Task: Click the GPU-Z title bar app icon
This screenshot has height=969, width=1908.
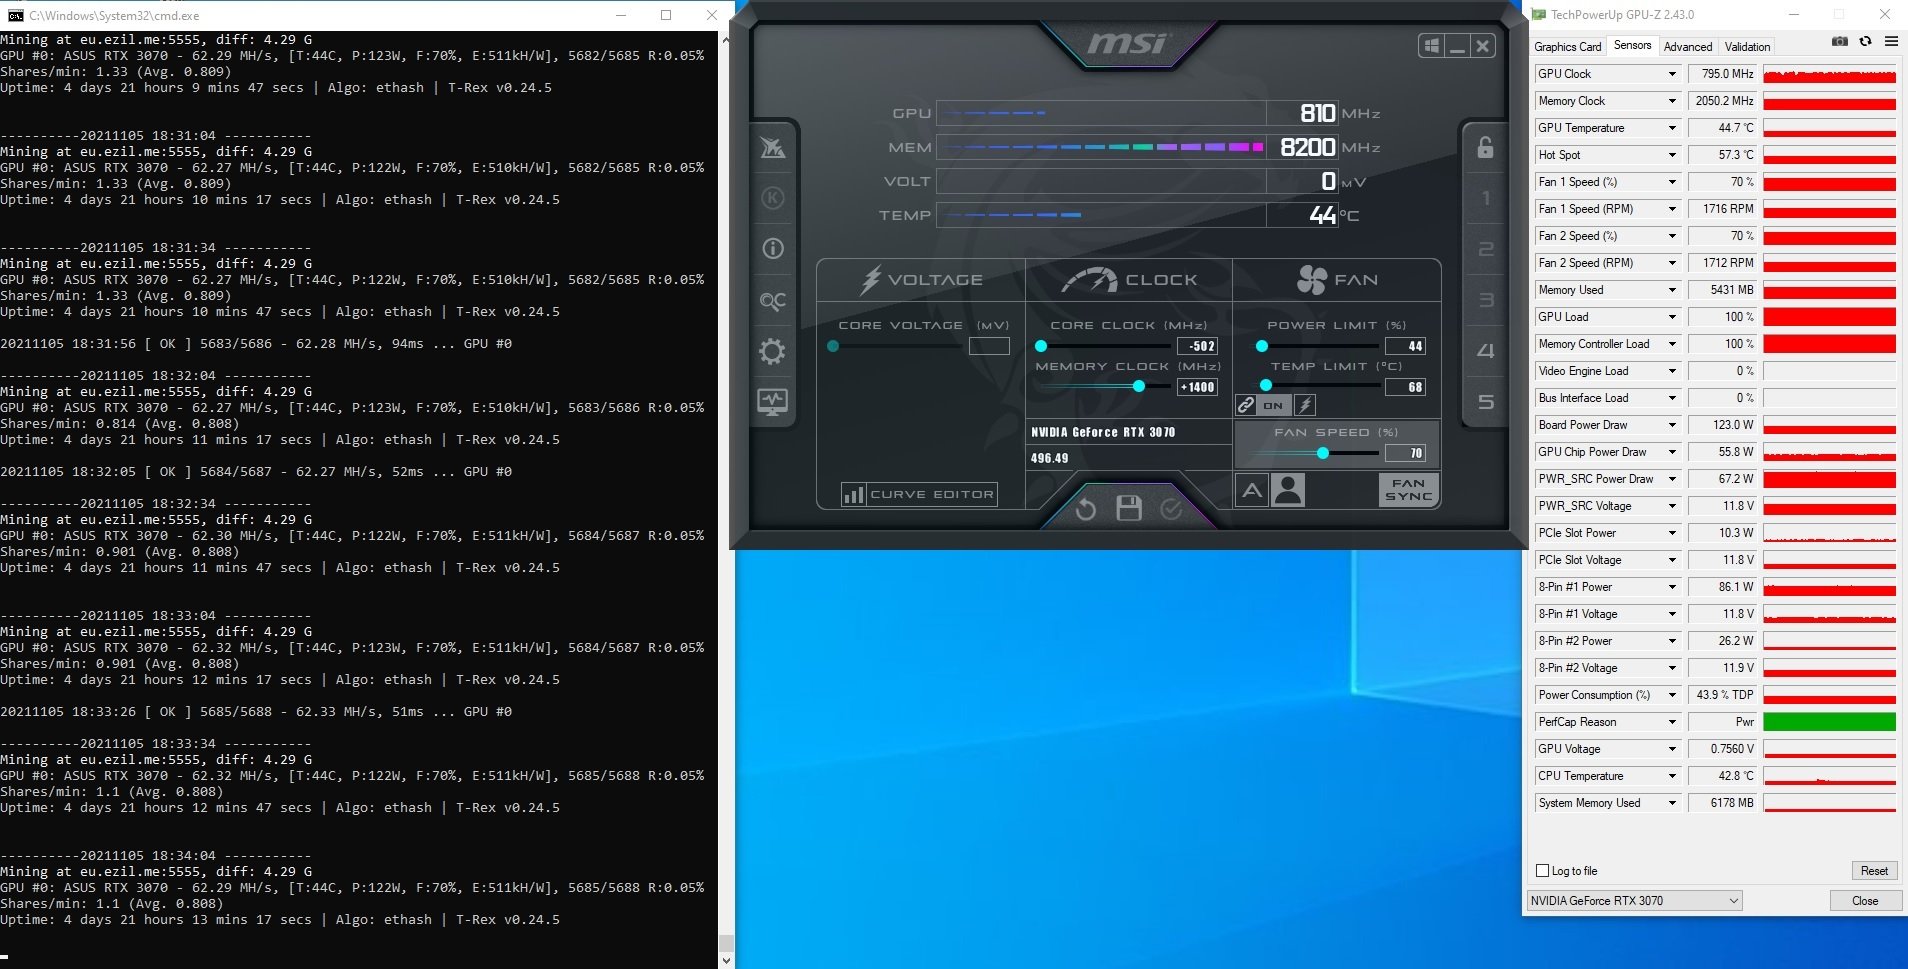Action: coord(1539,15)
